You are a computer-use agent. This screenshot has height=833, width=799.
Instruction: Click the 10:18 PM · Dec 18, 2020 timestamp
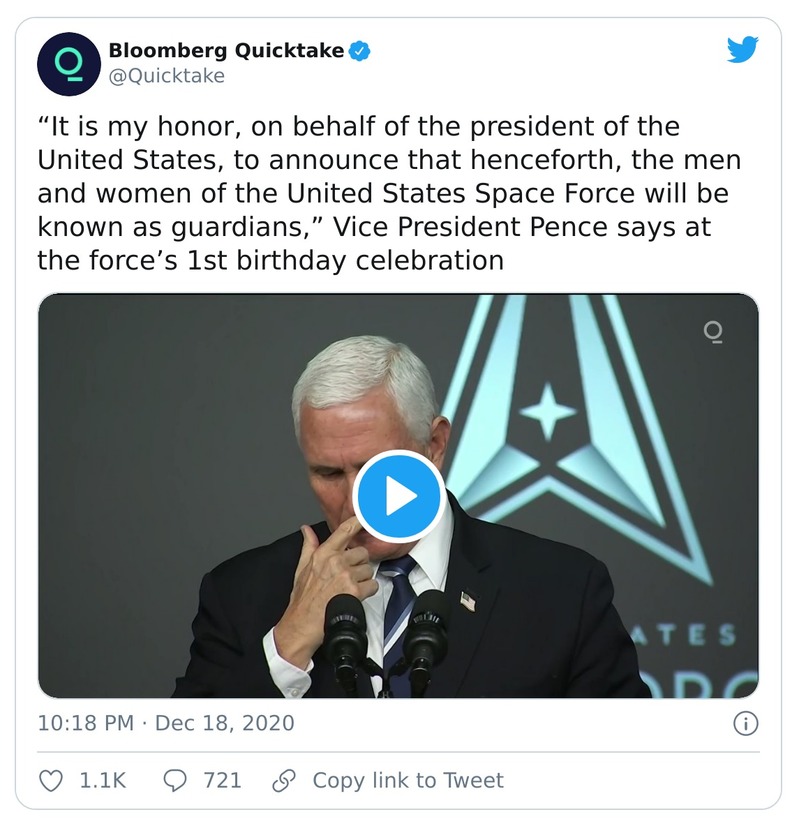[x=166, y=723]
